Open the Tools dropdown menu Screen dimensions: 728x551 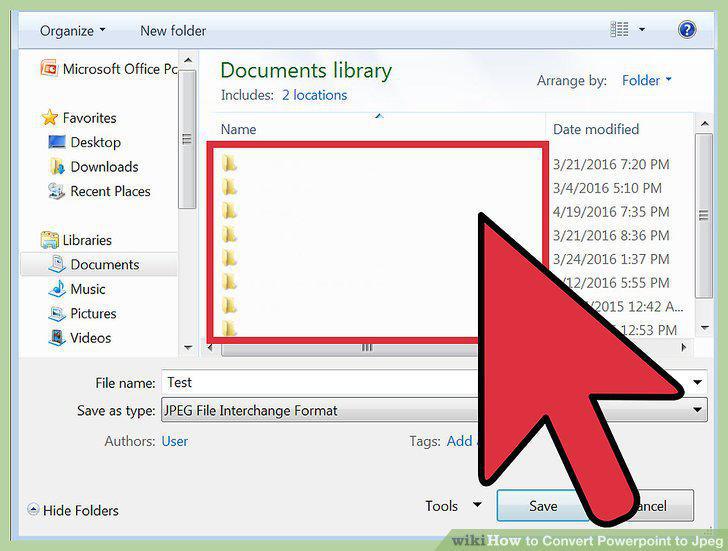point(453,506)
